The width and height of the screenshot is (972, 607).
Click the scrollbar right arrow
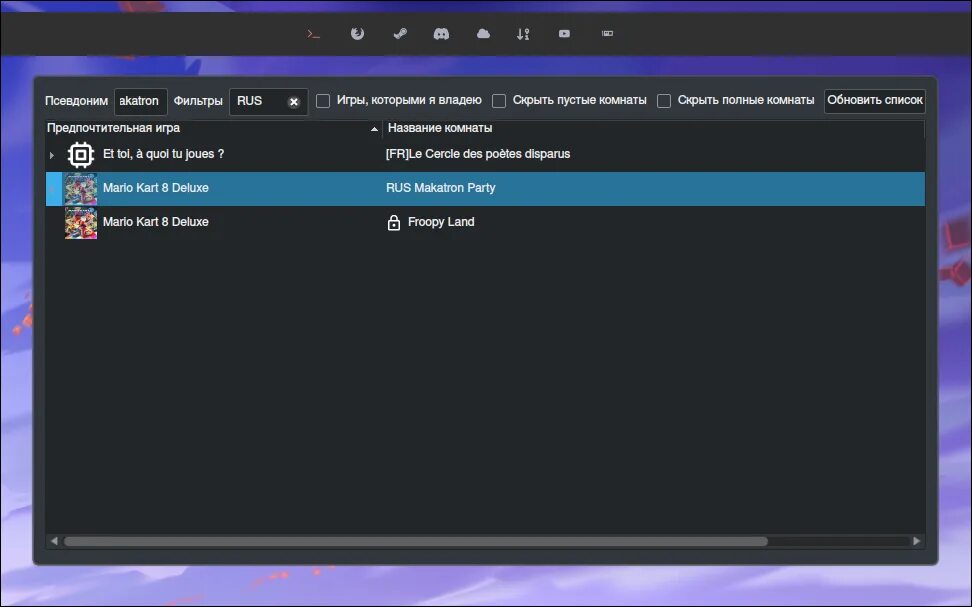[x=917, y=541]
